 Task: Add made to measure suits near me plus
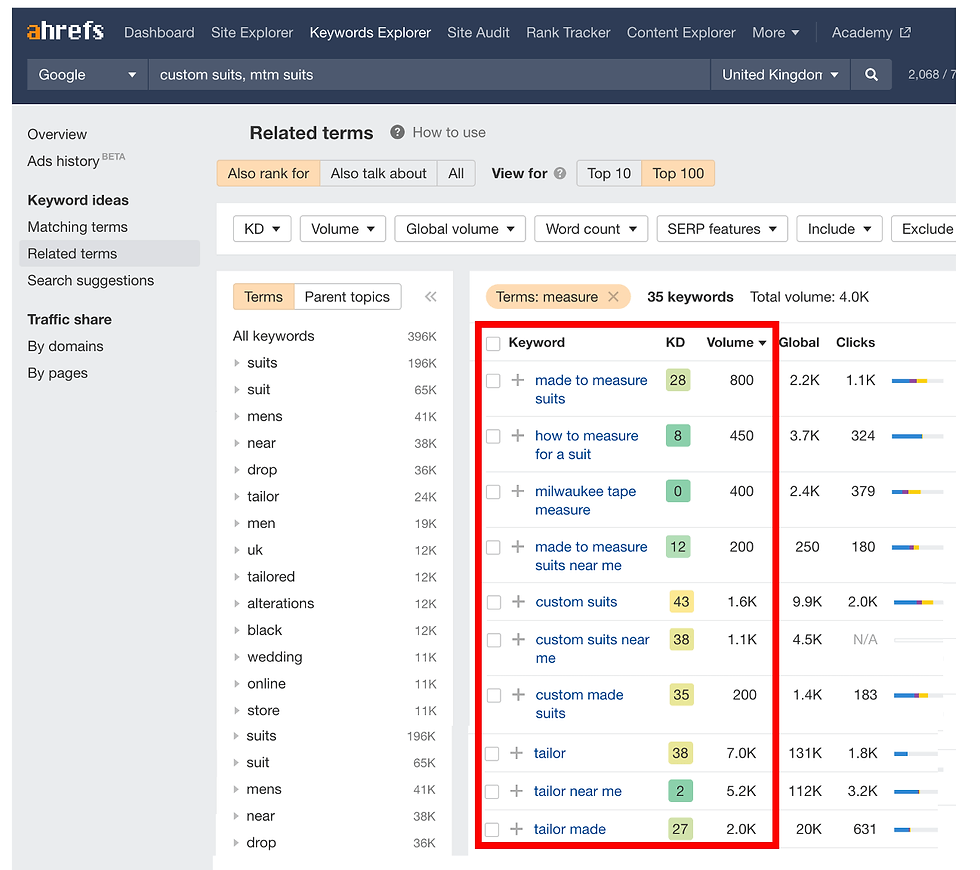pos(518,547)
